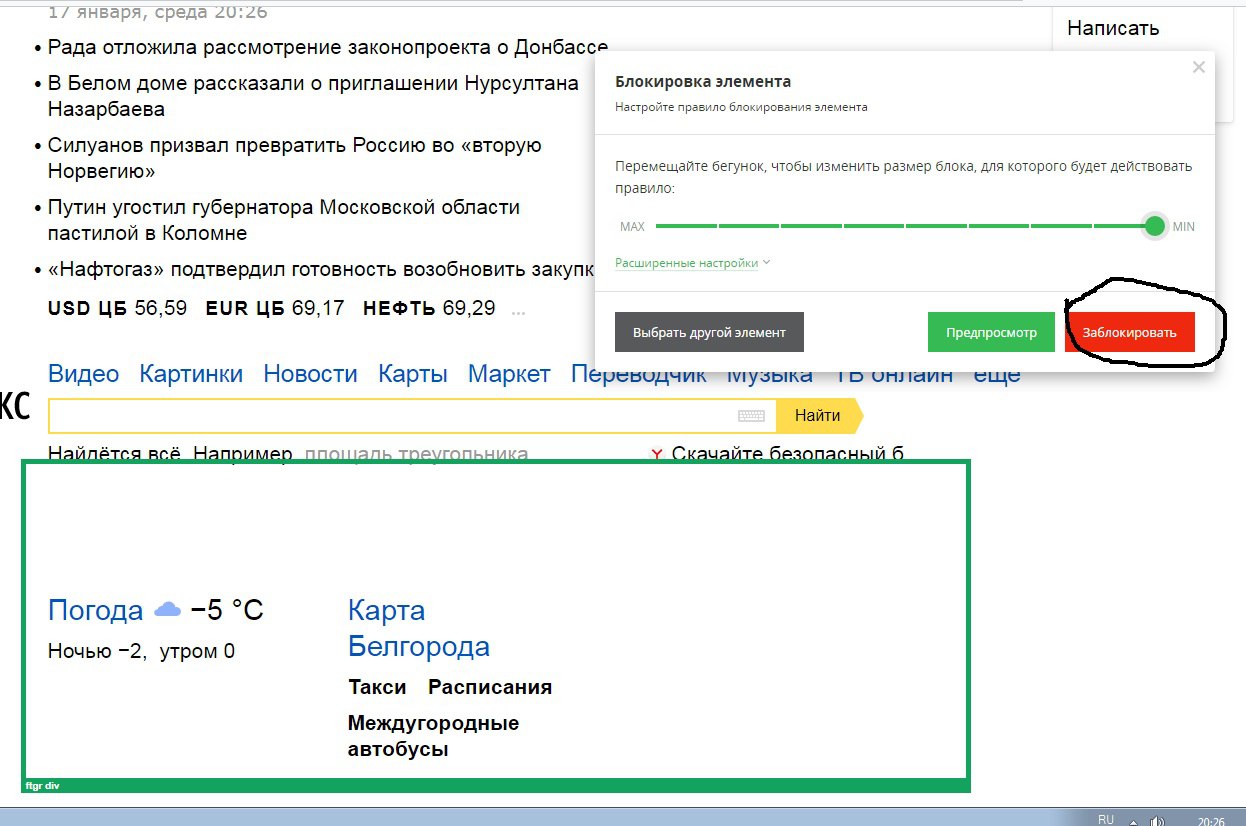Open Нафтогаз news headline link

(321, 270)
